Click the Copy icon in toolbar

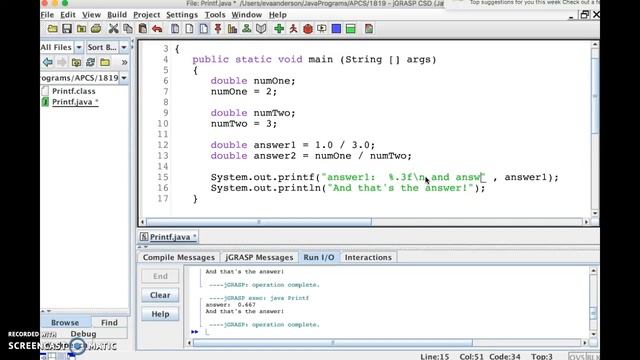[x=128, y=29]
